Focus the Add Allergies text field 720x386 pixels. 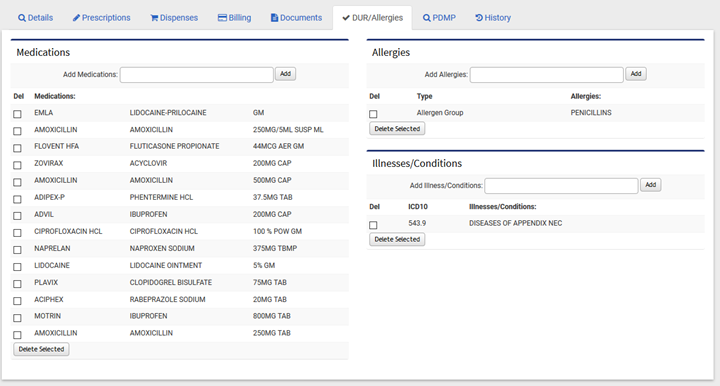coord(546,75)
